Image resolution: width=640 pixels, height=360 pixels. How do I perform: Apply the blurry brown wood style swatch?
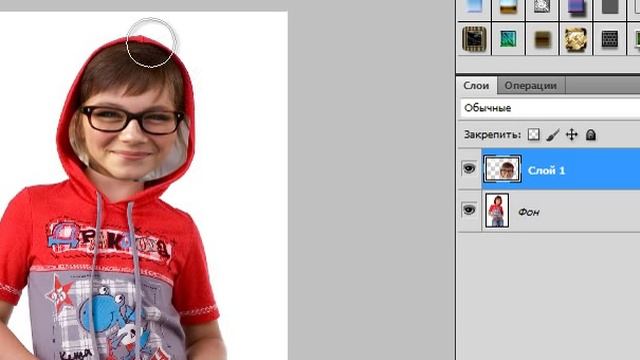pos(542,39)
